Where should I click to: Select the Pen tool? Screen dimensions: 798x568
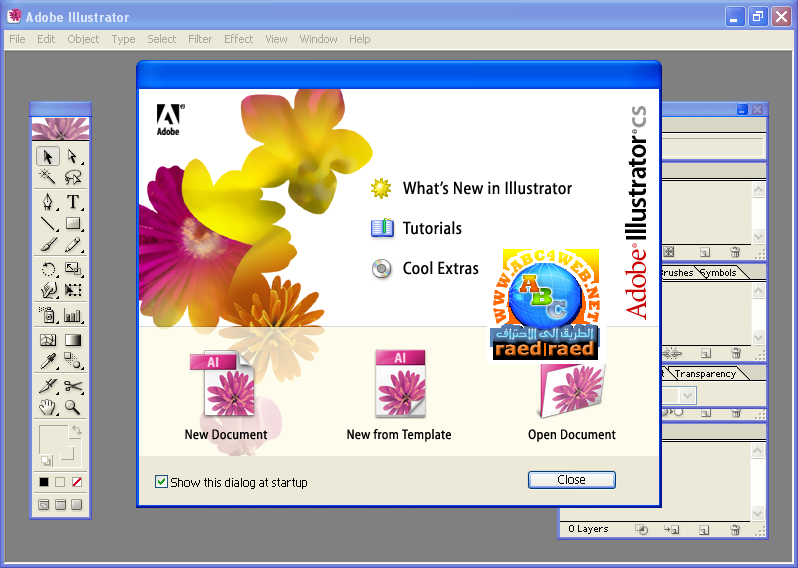pyautogui.click(x=48, y=202)
